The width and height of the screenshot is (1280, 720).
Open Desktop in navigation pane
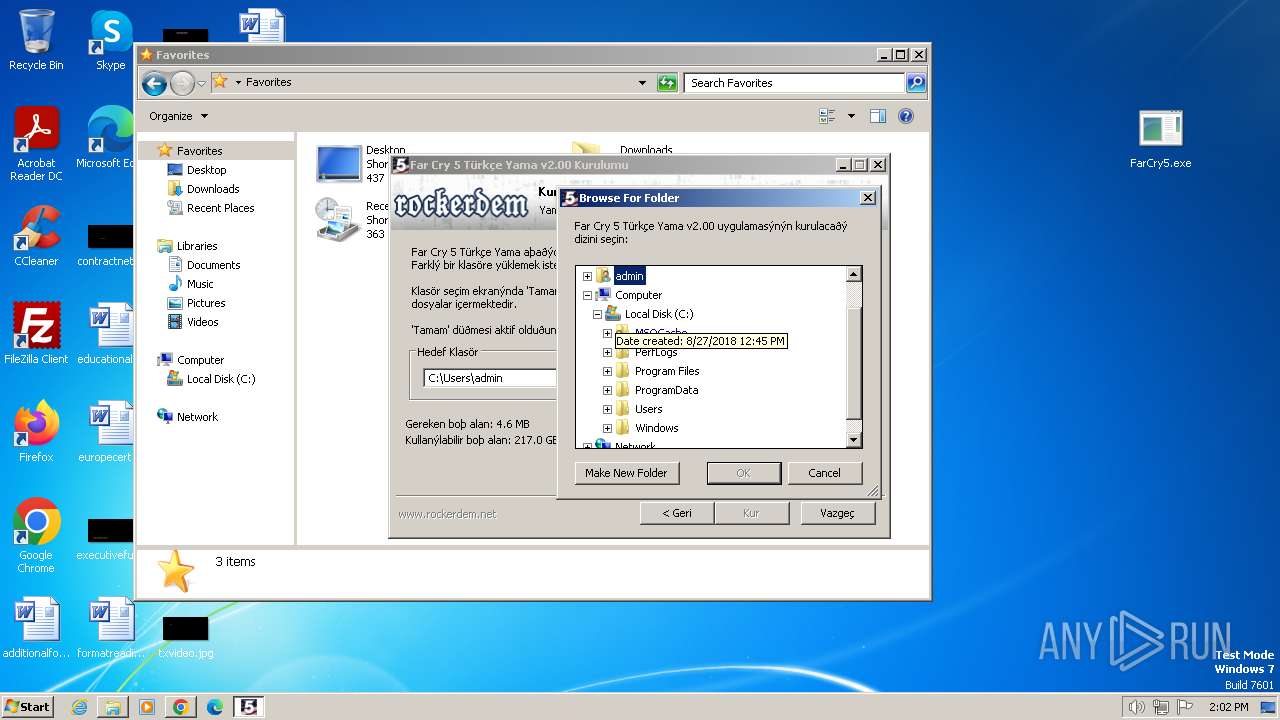tap(206, 170)
